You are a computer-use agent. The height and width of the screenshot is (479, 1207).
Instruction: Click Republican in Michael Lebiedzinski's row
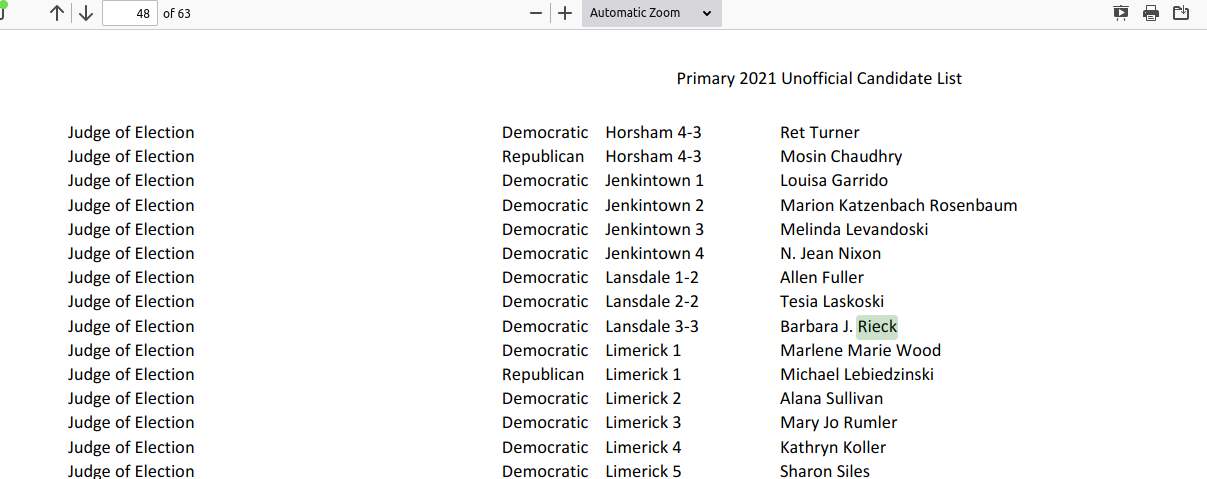543,374
